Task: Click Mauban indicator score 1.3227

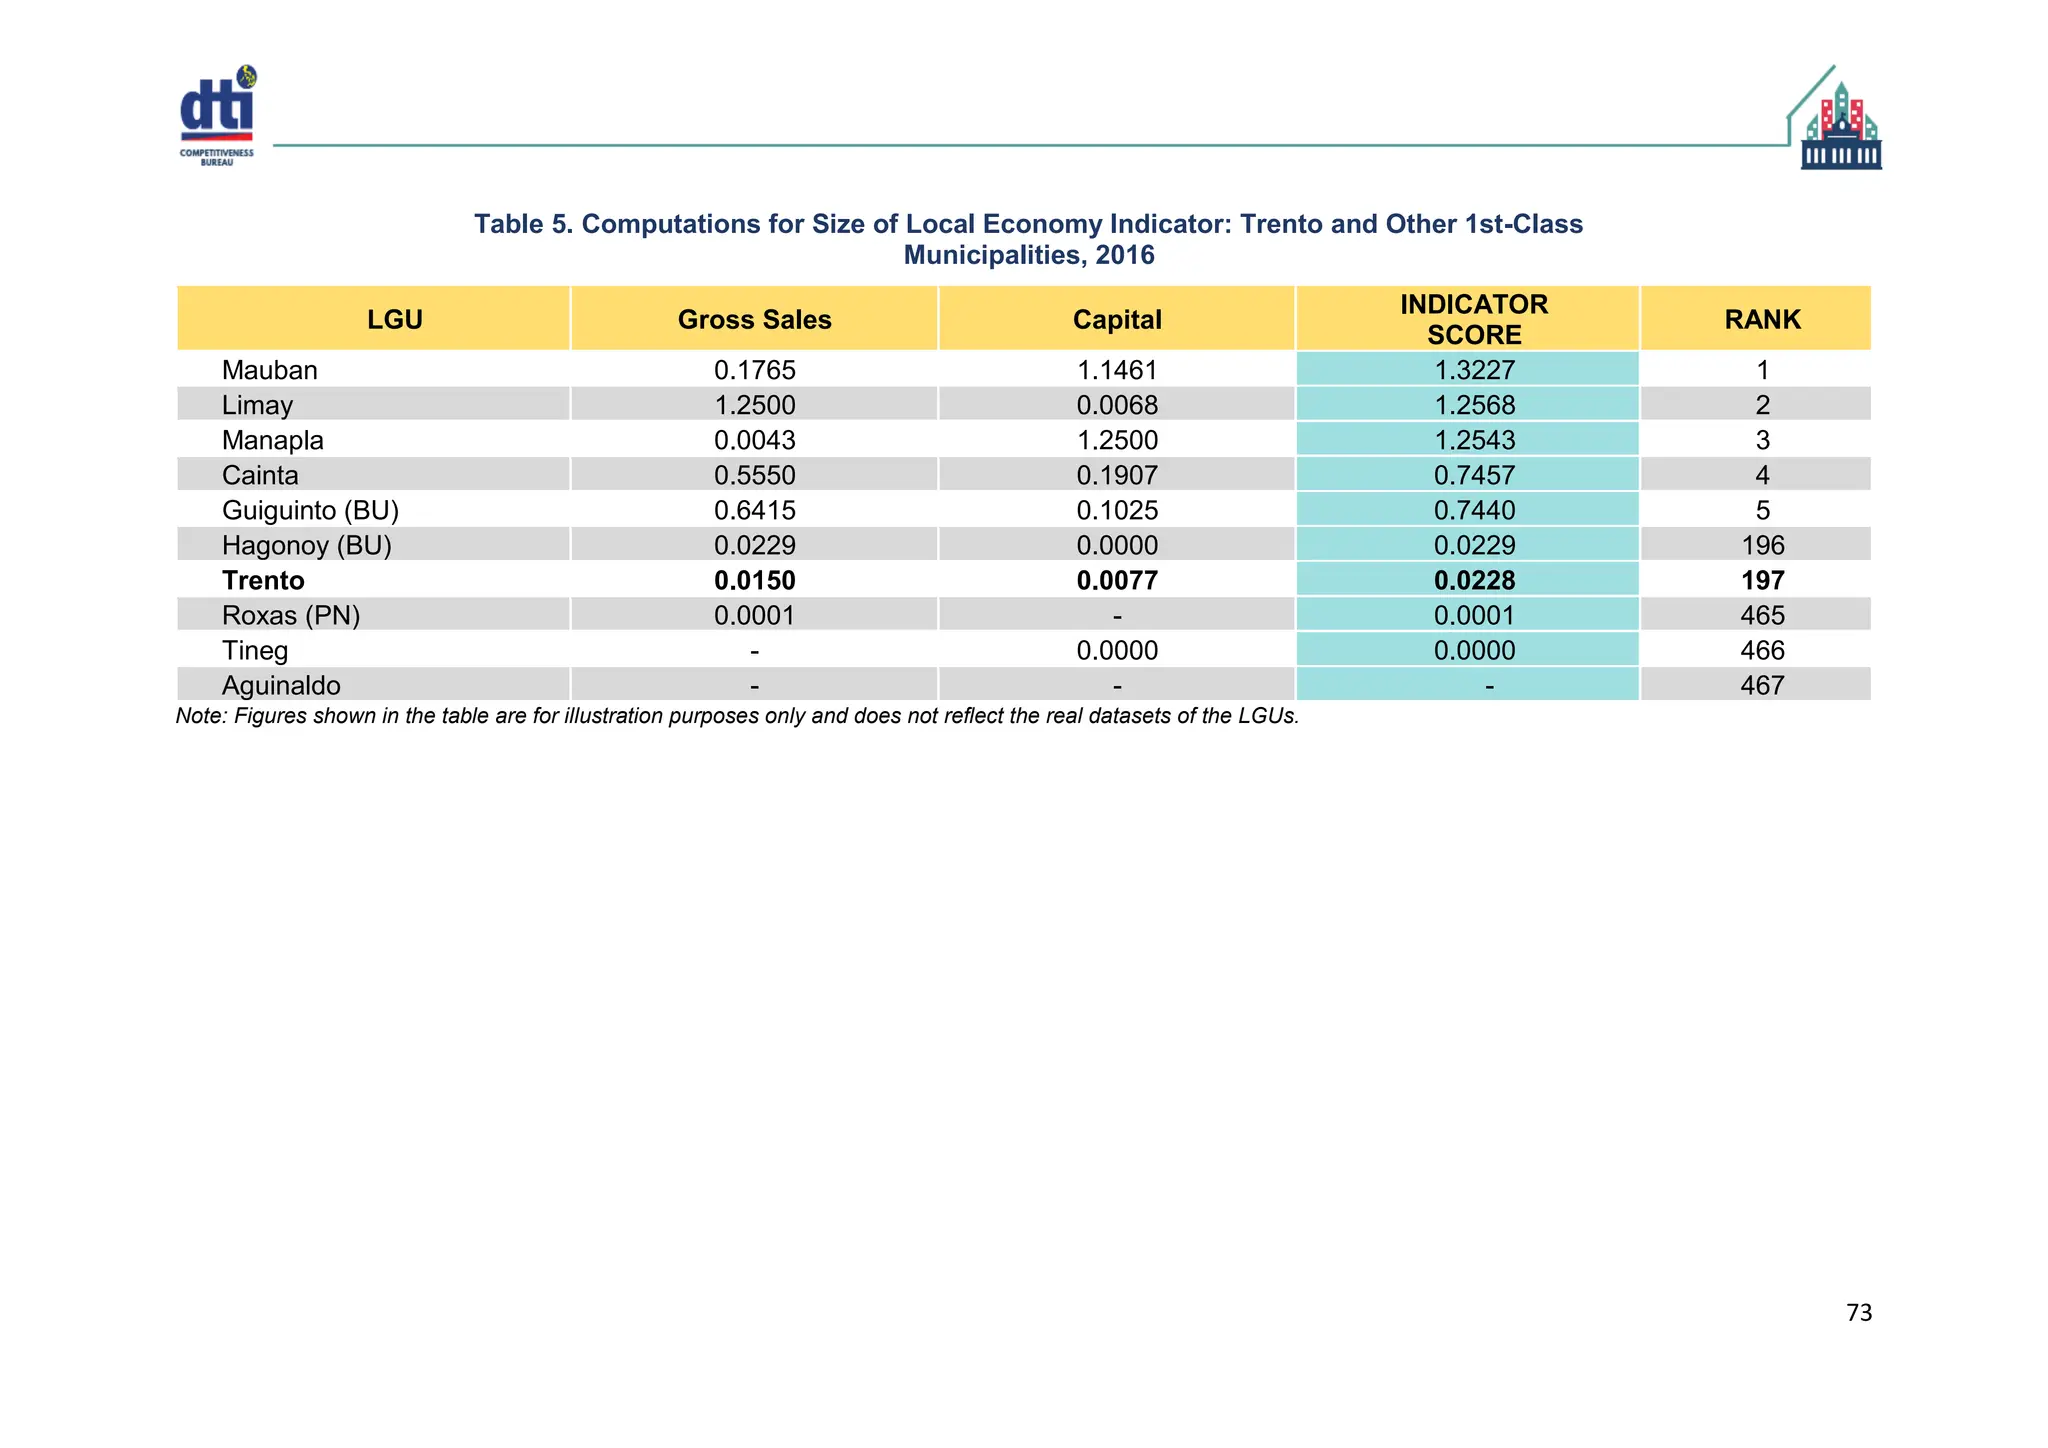Action: point(1474,370)
